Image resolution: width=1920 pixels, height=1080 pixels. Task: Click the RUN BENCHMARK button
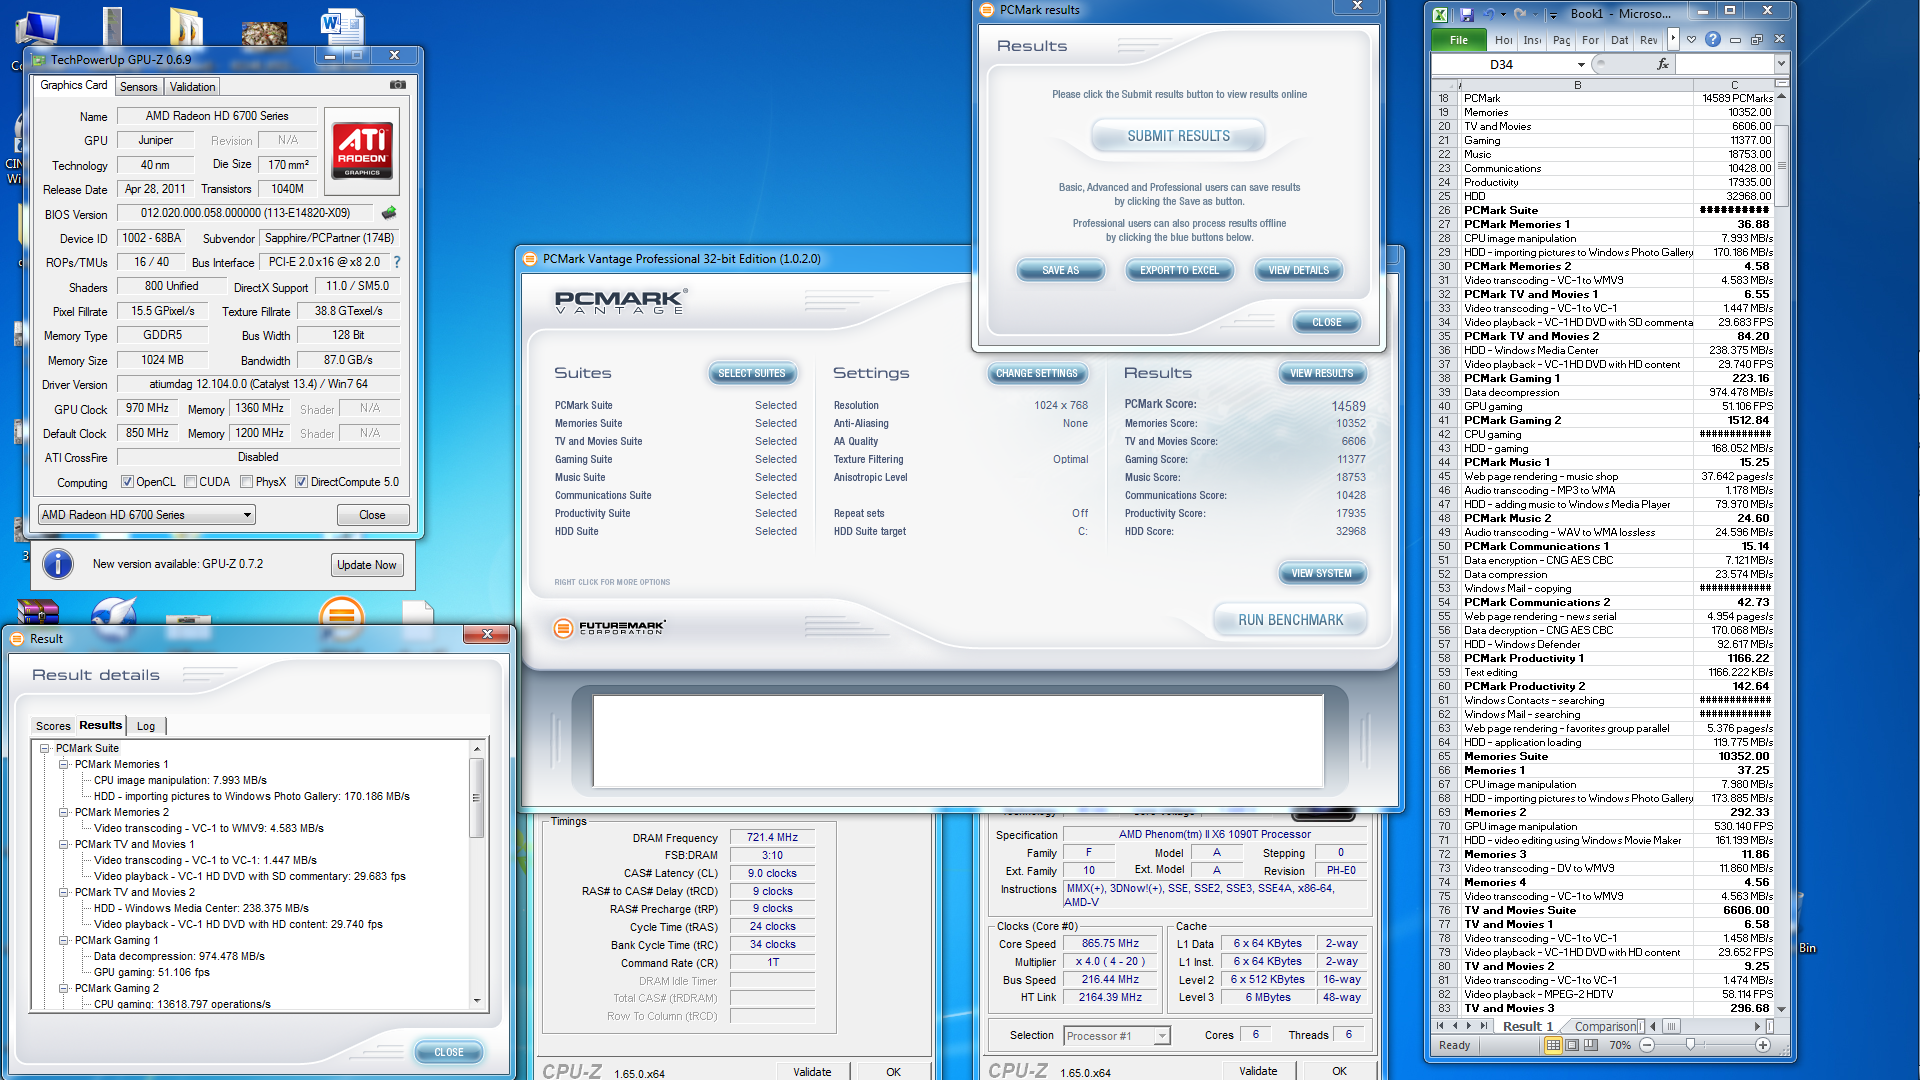1290,620
